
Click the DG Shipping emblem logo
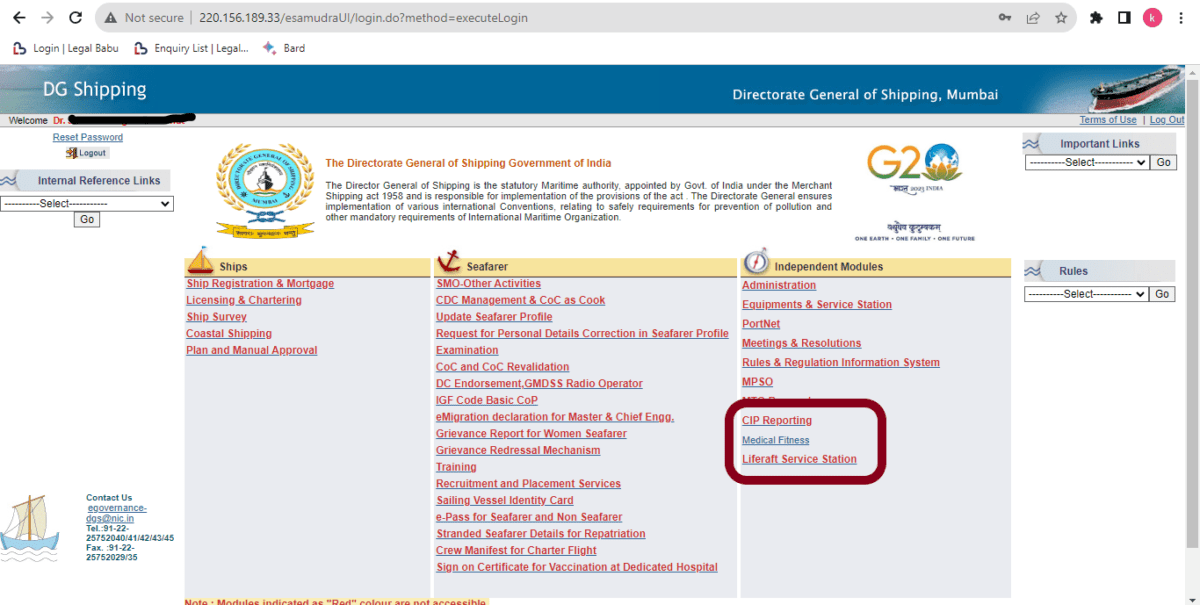pos(265,189)
